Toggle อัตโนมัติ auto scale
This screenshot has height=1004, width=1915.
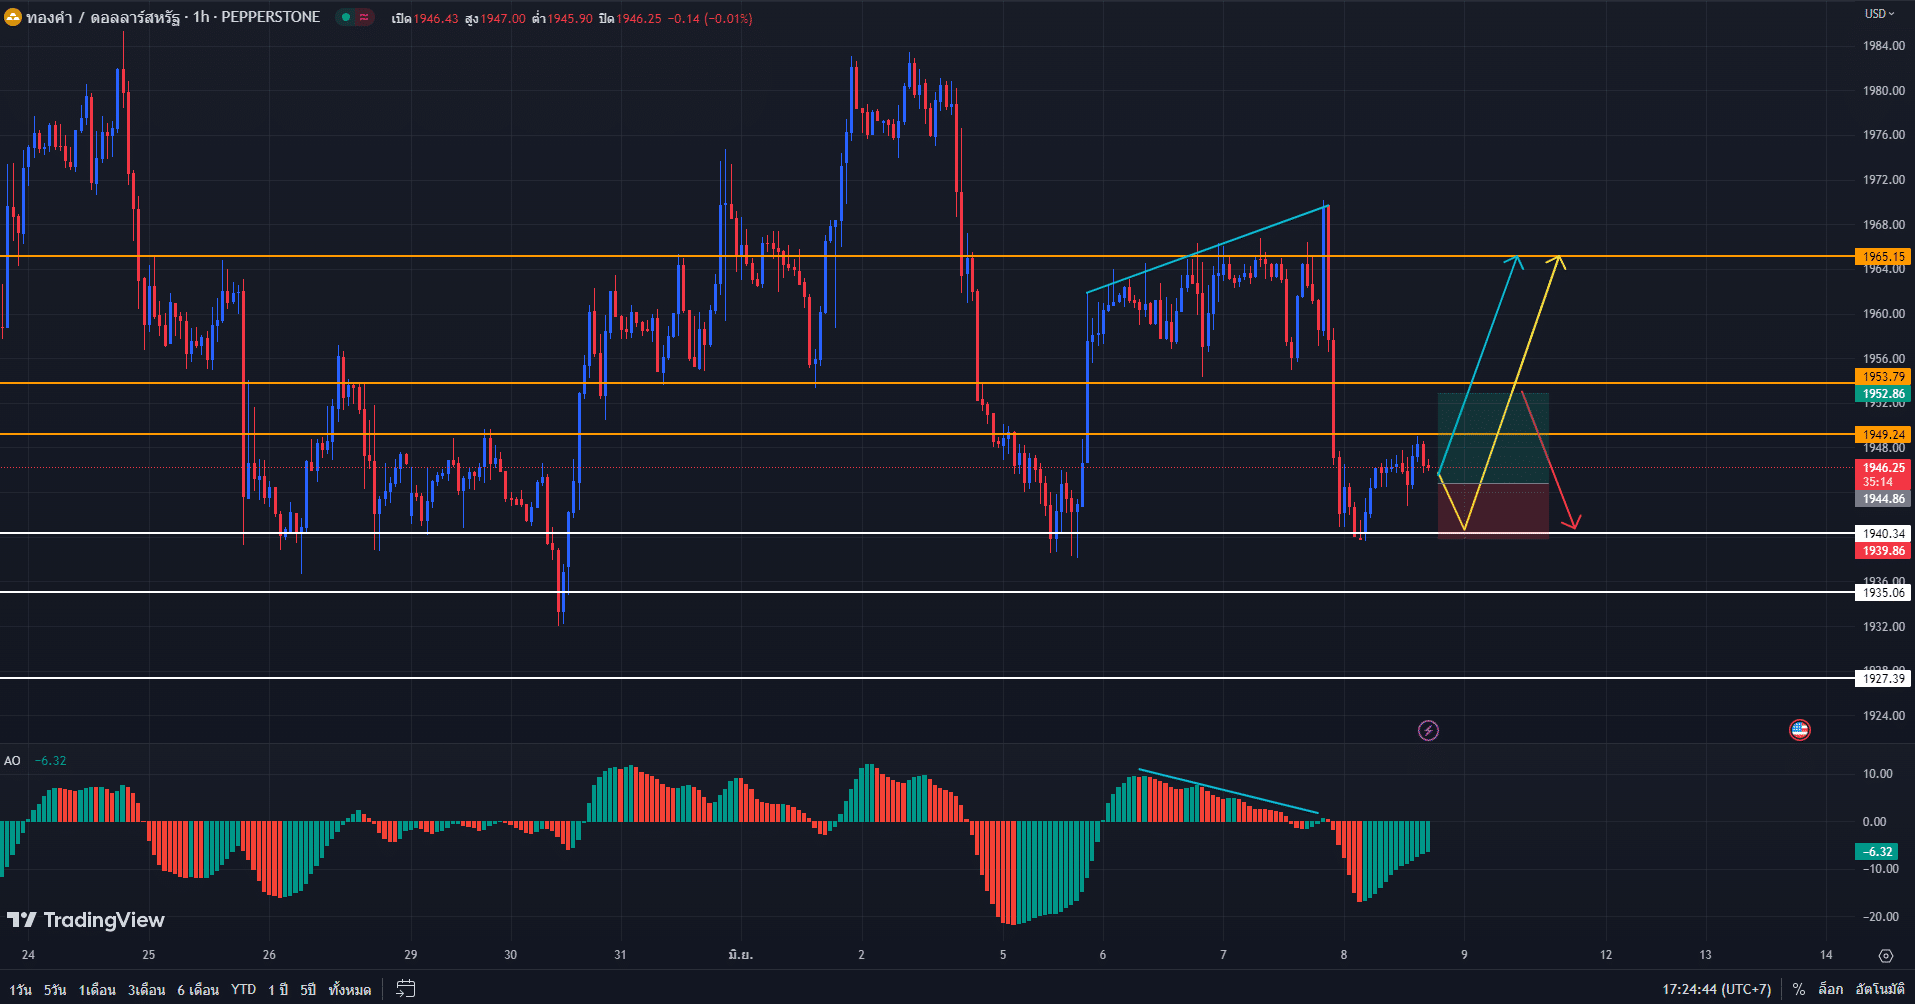(x=1879, y=989)
